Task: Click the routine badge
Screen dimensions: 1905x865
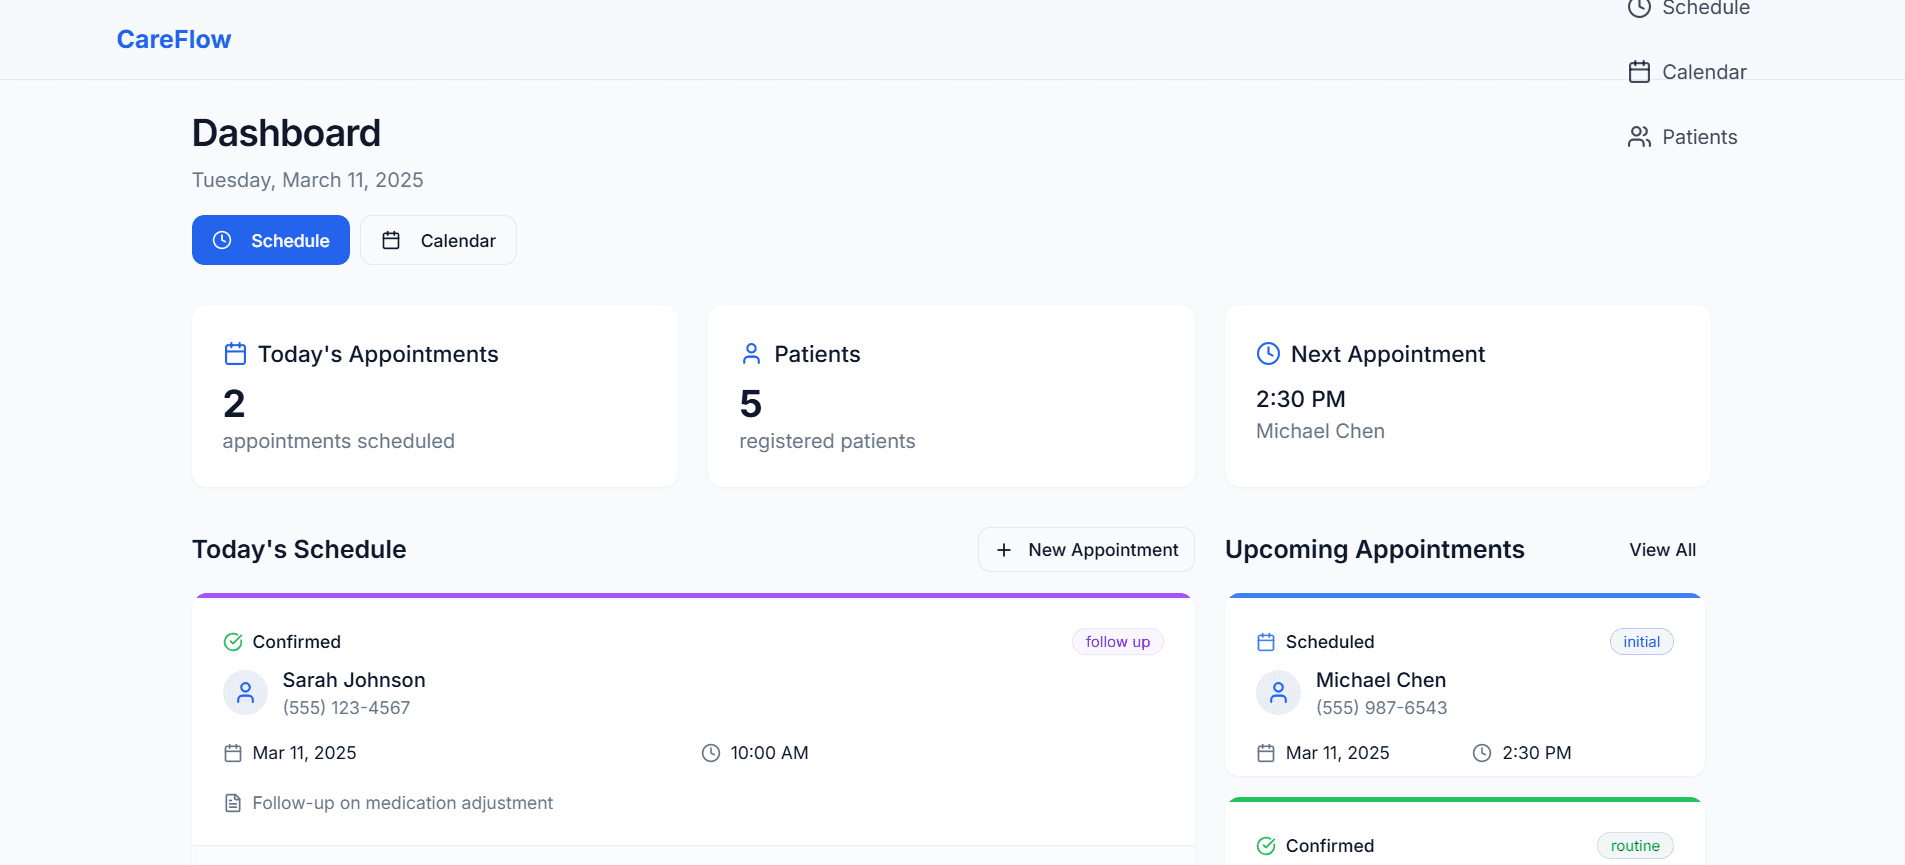Action: [x=1635, y=846]
